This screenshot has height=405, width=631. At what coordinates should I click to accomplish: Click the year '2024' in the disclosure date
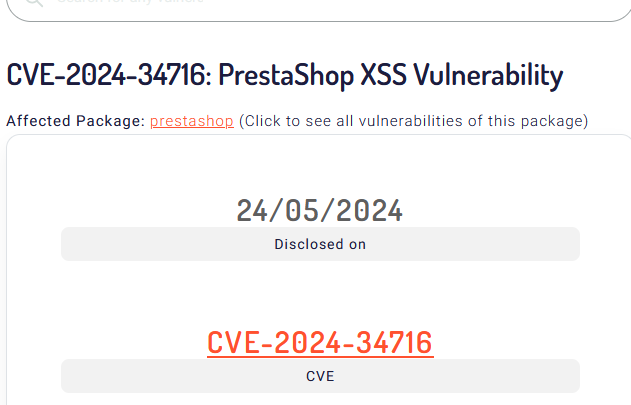pos(369,211)
